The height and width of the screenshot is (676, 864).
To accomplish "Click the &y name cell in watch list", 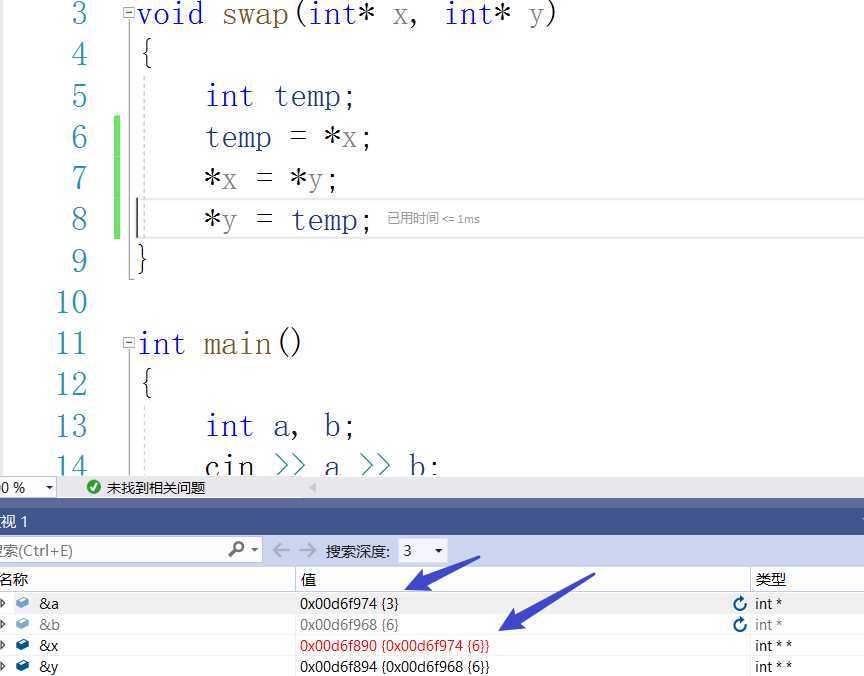I will [48, 667].
